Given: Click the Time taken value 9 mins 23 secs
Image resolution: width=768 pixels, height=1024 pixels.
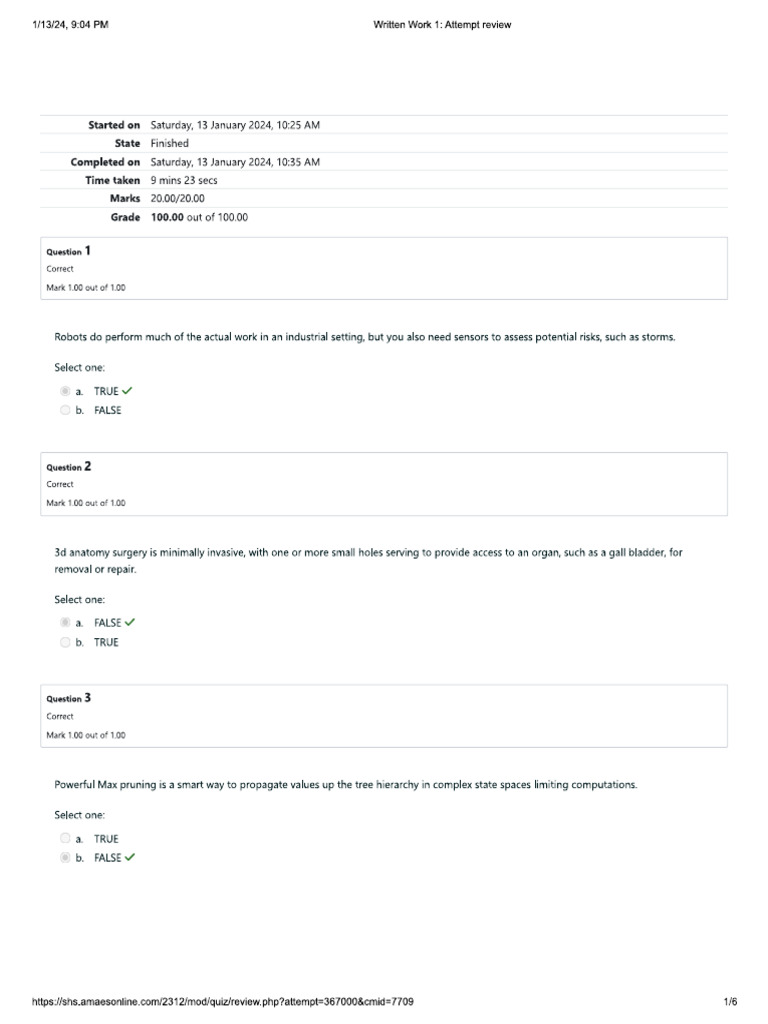Looking at the screenshot, I should pyautogui.click(x=184, y=180).
